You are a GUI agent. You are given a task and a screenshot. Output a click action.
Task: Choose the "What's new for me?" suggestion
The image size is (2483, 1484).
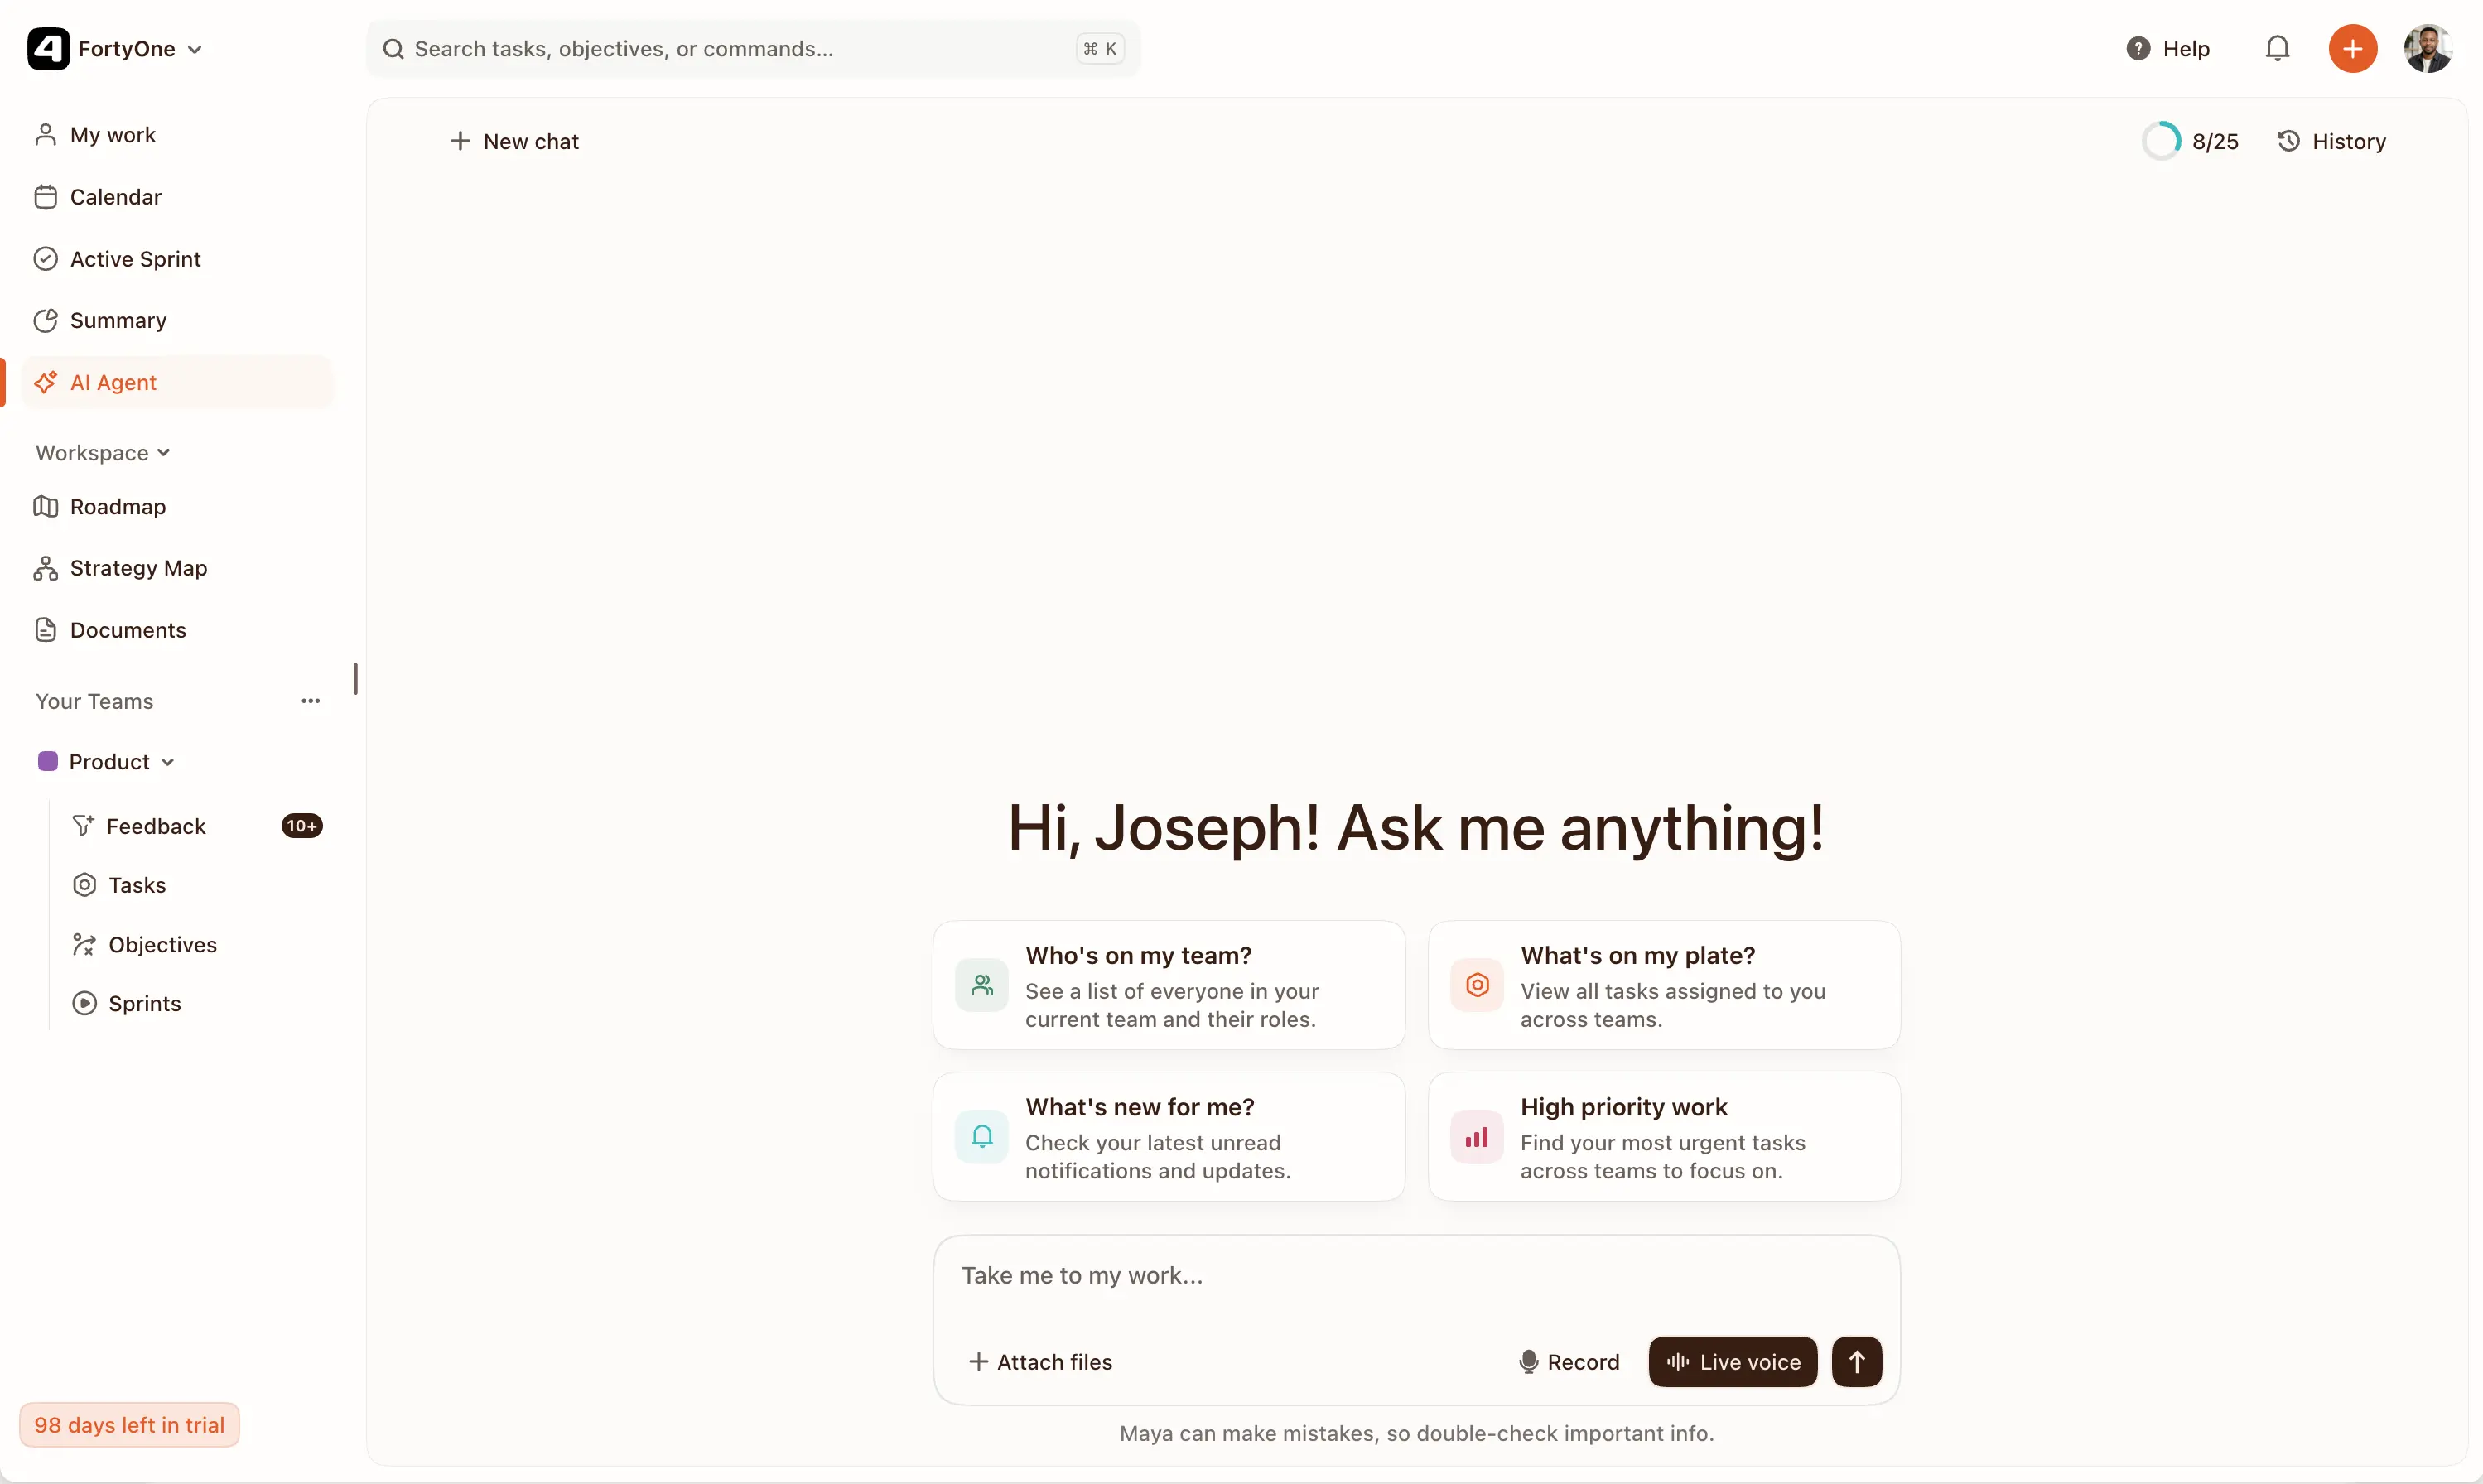coord(1169,1137)
